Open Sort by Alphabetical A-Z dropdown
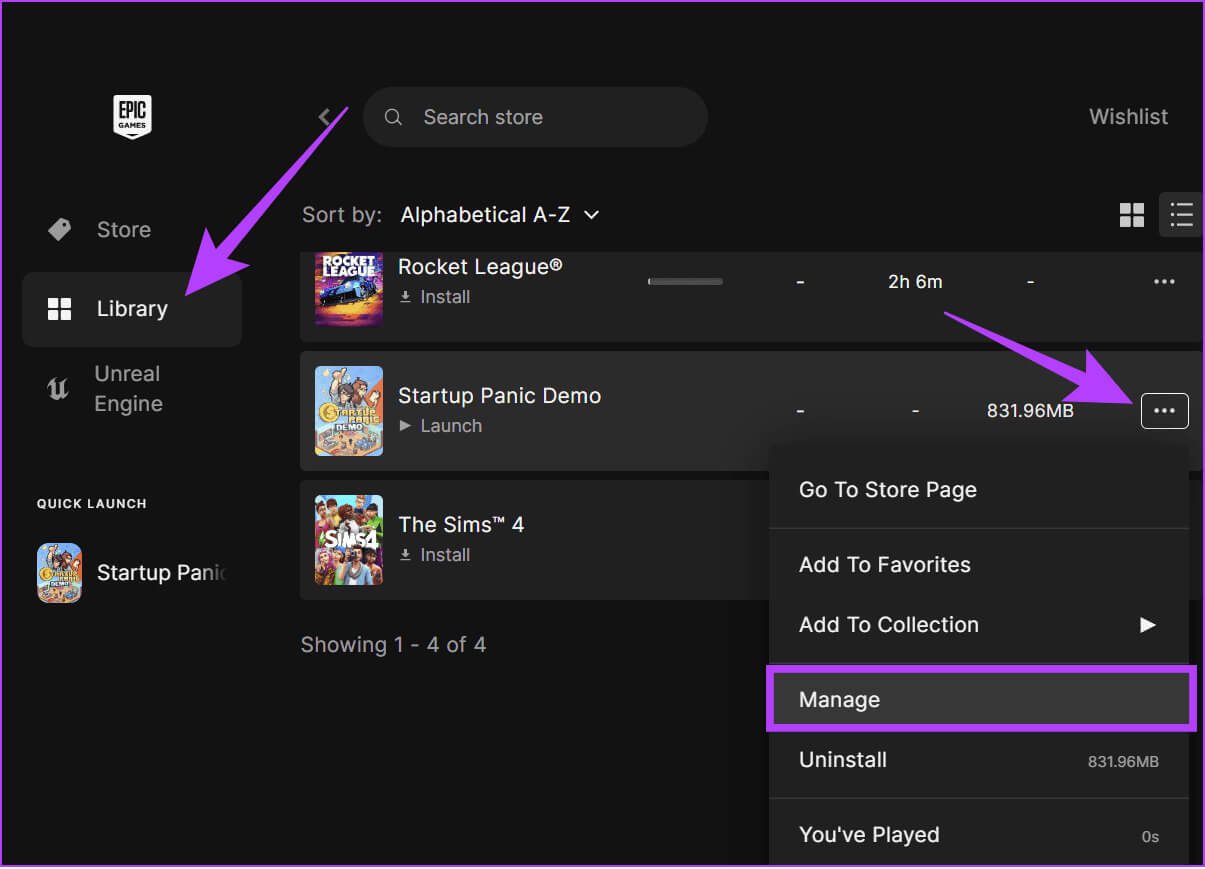 500,215
